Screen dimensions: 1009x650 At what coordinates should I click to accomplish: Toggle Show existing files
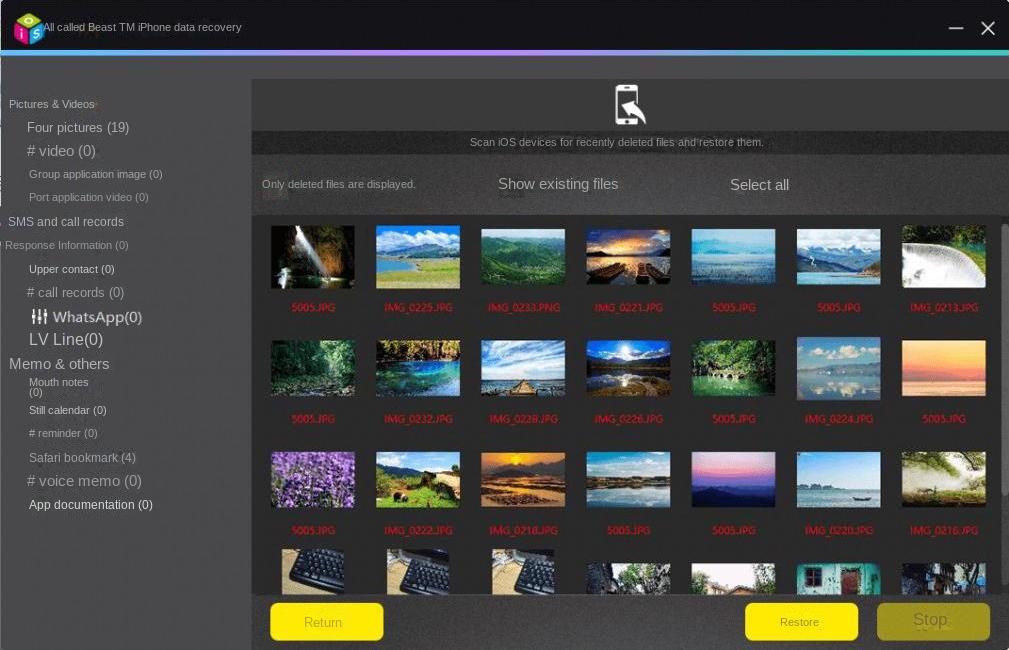pyautogui.click(x=558, y=184)
